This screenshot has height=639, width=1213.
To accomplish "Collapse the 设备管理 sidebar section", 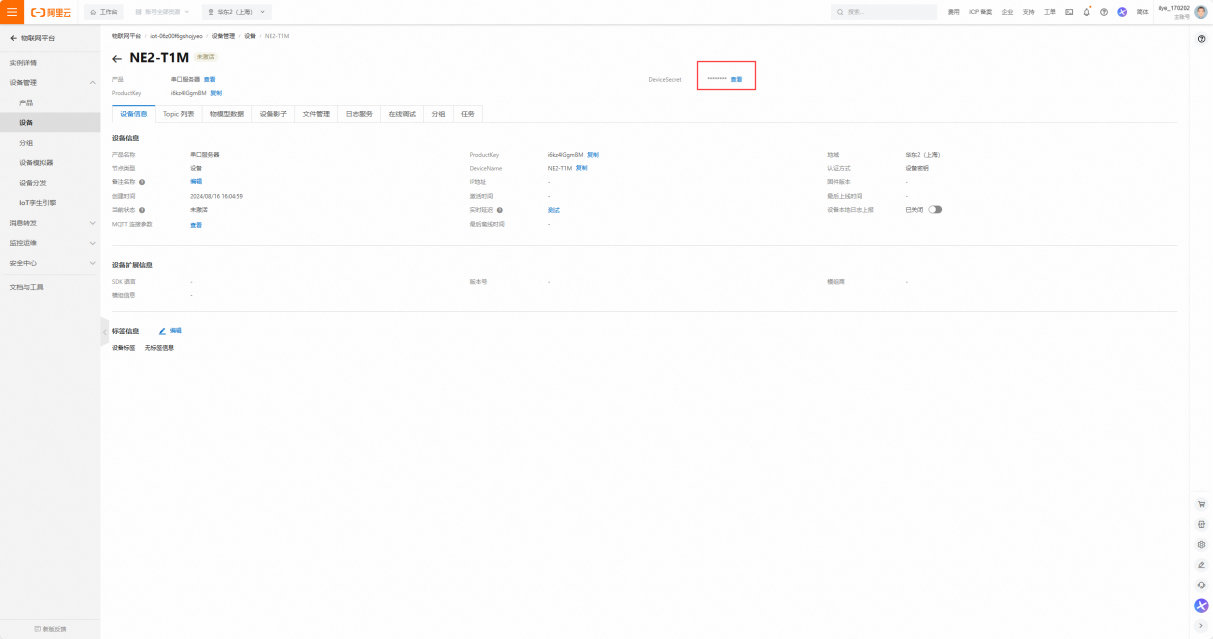I will pos(92,83).
